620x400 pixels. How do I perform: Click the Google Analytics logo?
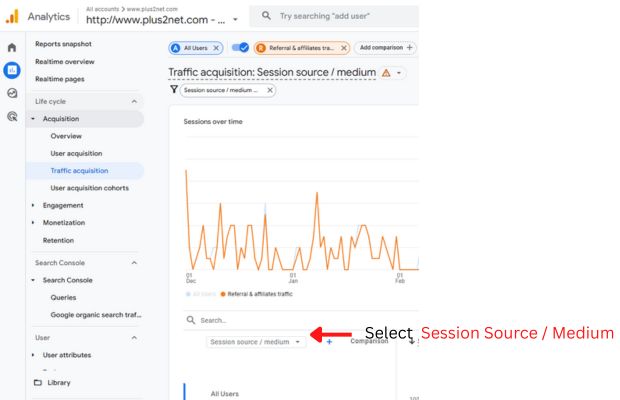pyautogui.click(x=12, y=16)
